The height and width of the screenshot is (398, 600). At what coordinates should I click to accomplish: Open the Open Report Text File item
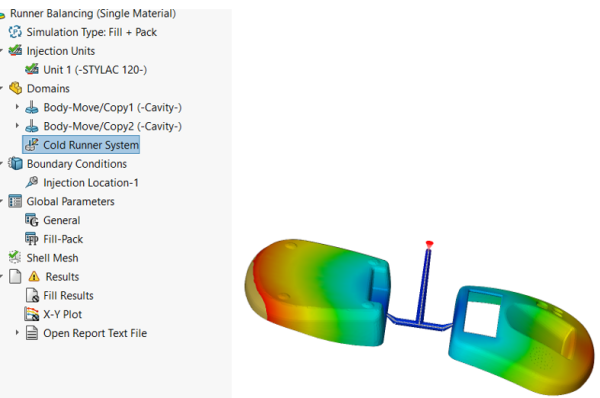tap(95, 333)
